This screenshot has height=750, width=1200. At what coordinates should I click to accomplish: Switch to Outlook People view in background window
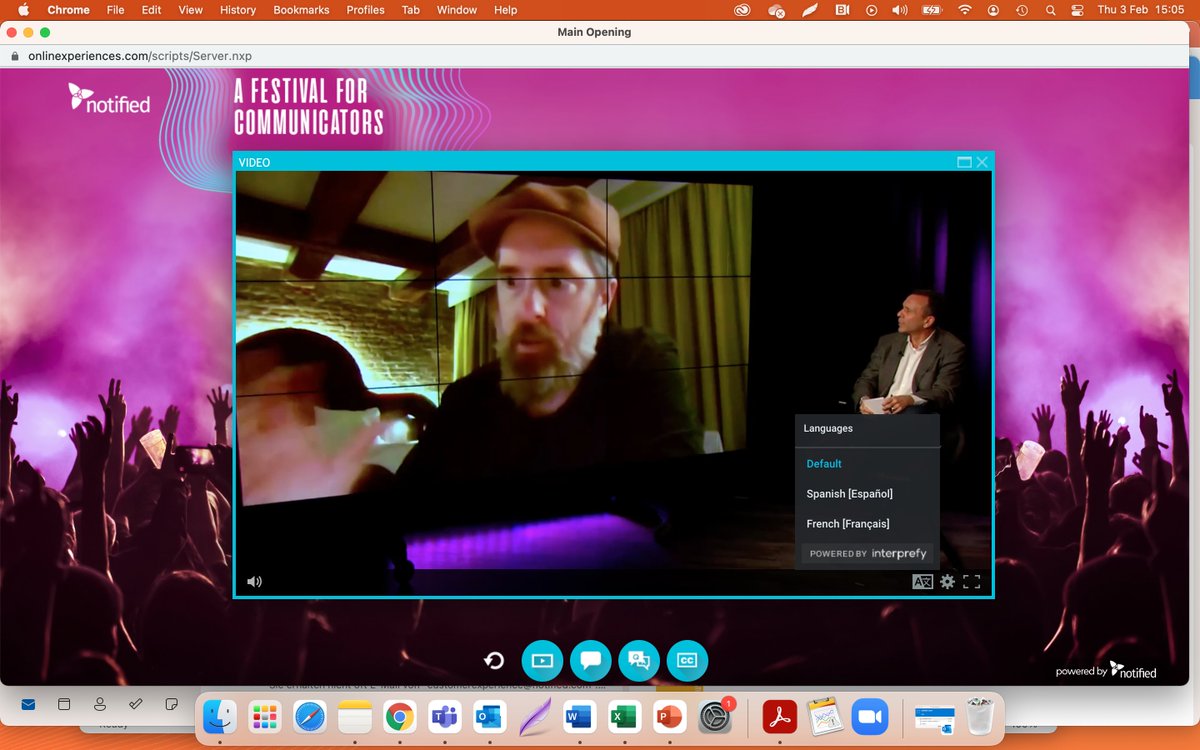[x=100, y=704]
